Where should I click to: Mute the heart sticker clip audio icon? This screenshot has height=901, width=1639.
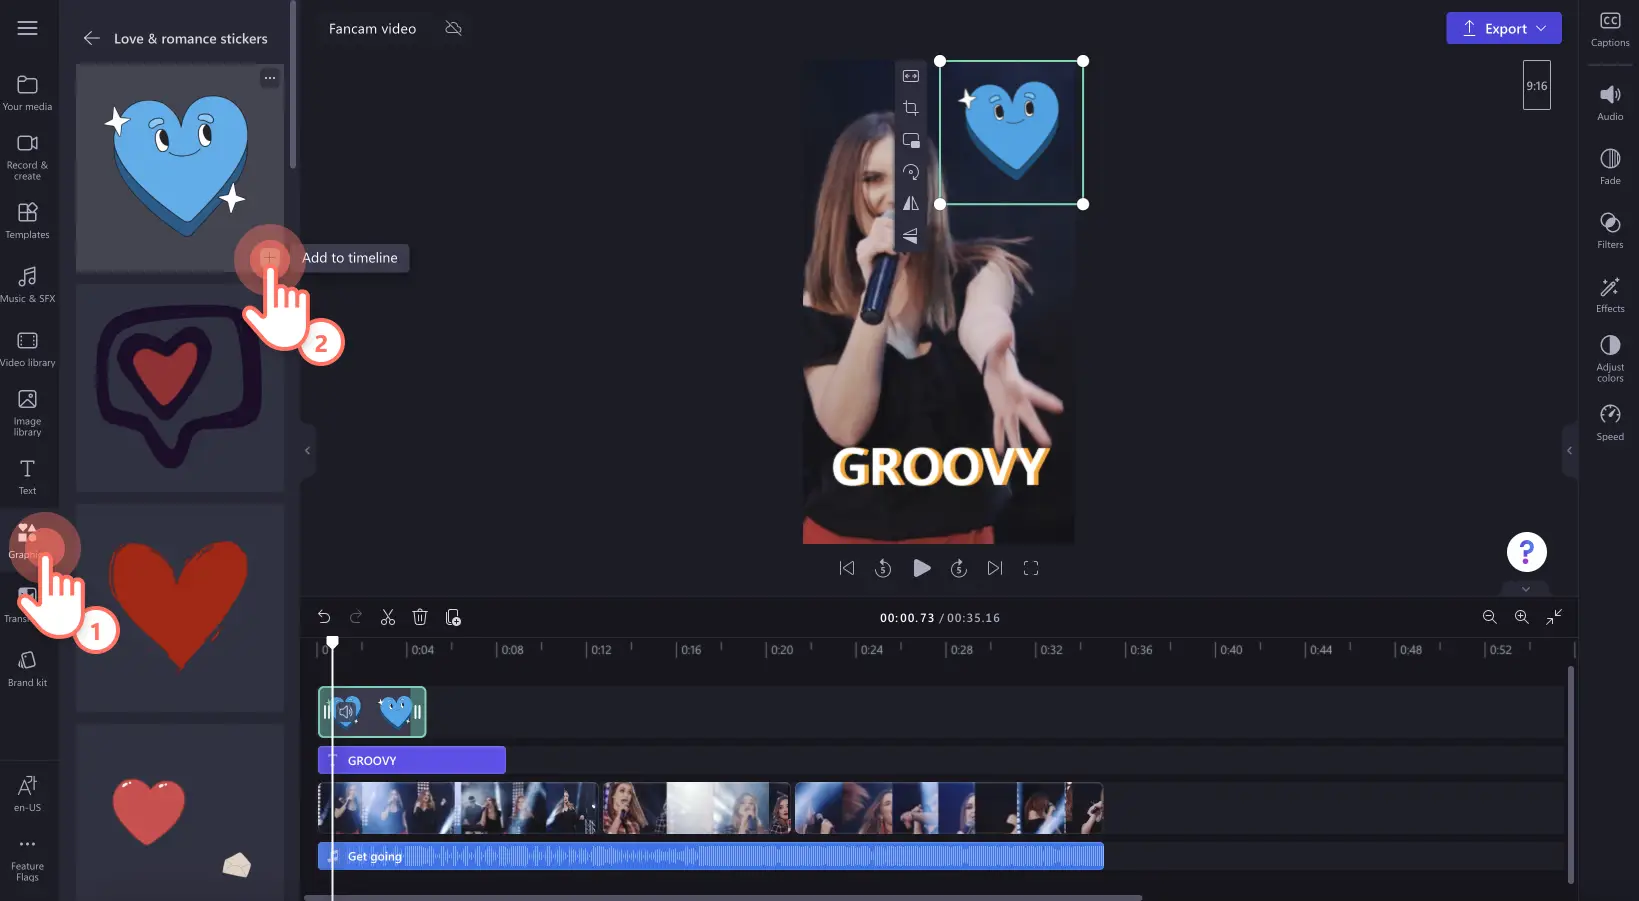pos(346,712)
